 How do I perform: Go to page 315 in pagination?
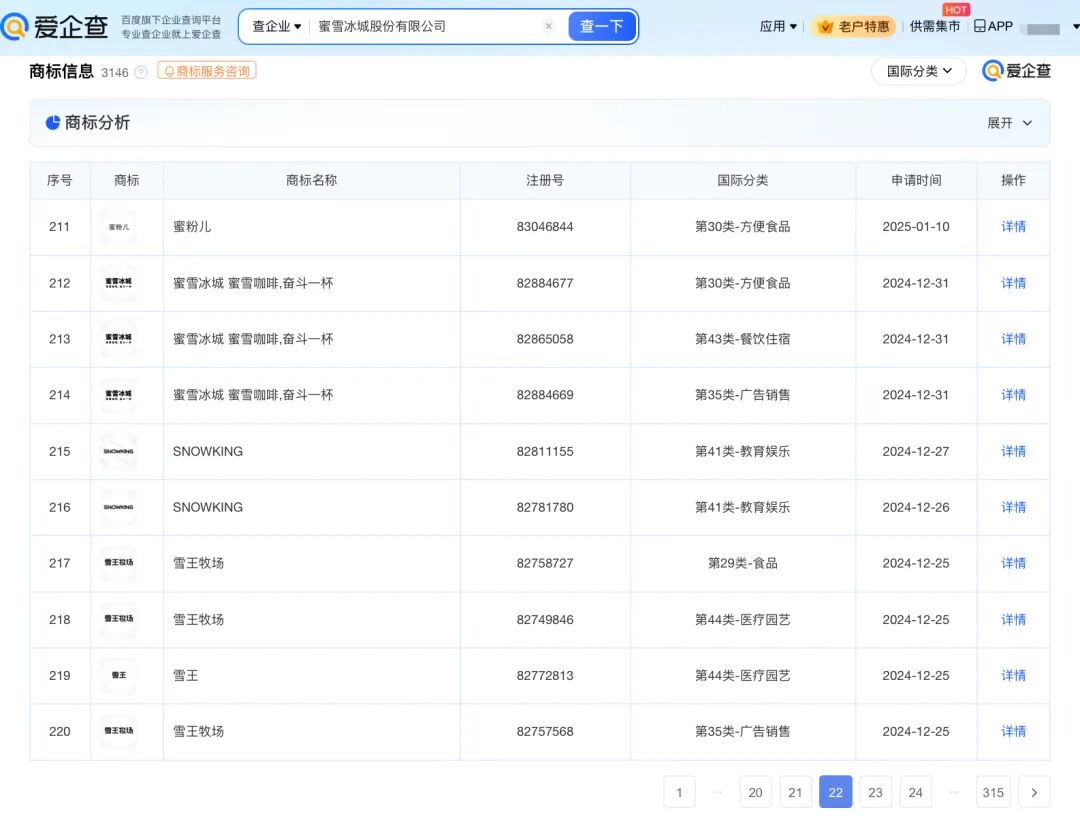(x=993, y=791)
